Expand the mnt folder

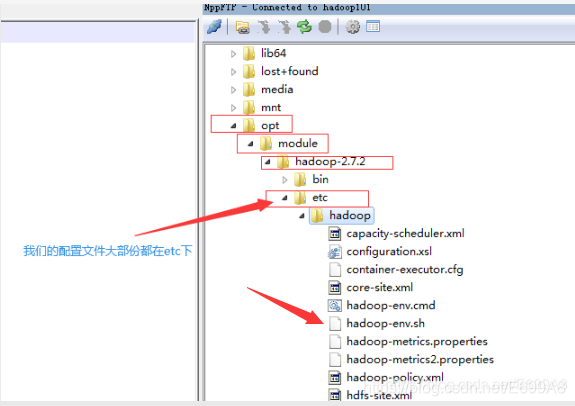[233, 108]
